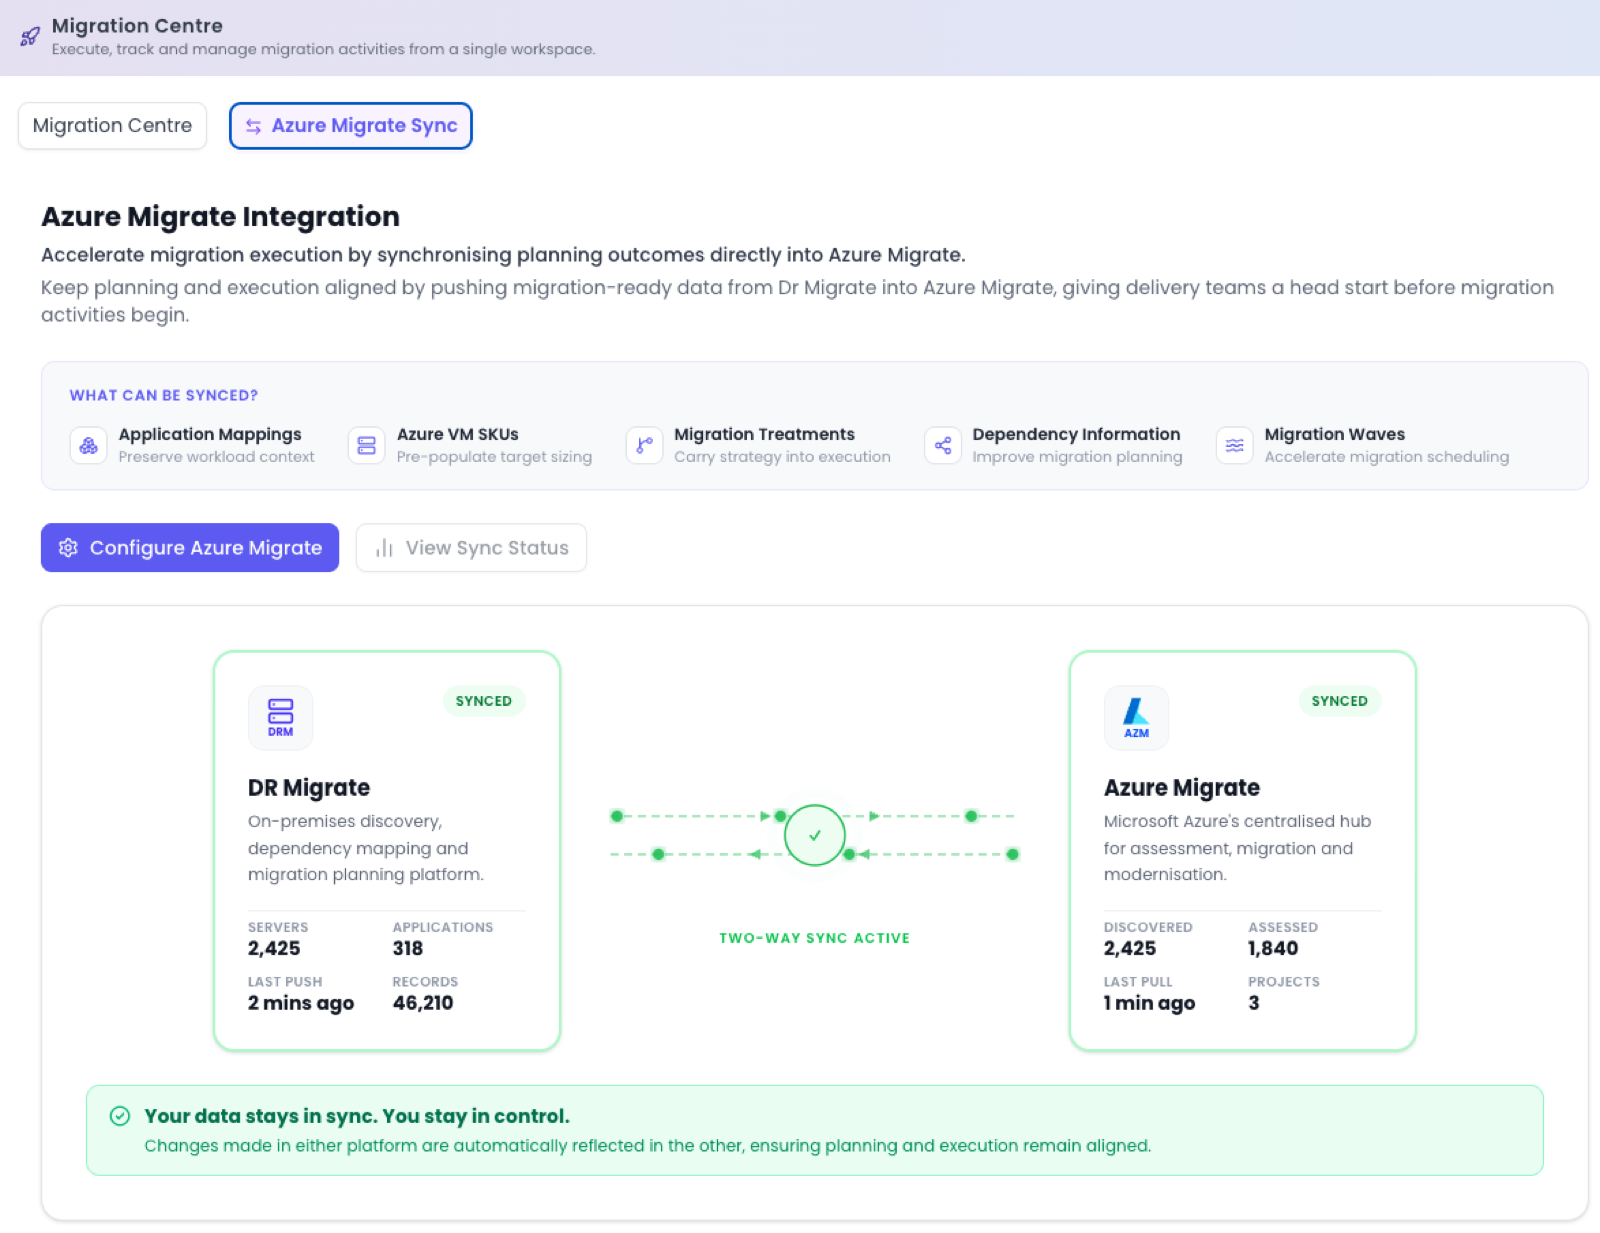Click 'Carry strategy into execution' subtitle
Viewport: 1600px width, 1233px height.
[782, 457]
